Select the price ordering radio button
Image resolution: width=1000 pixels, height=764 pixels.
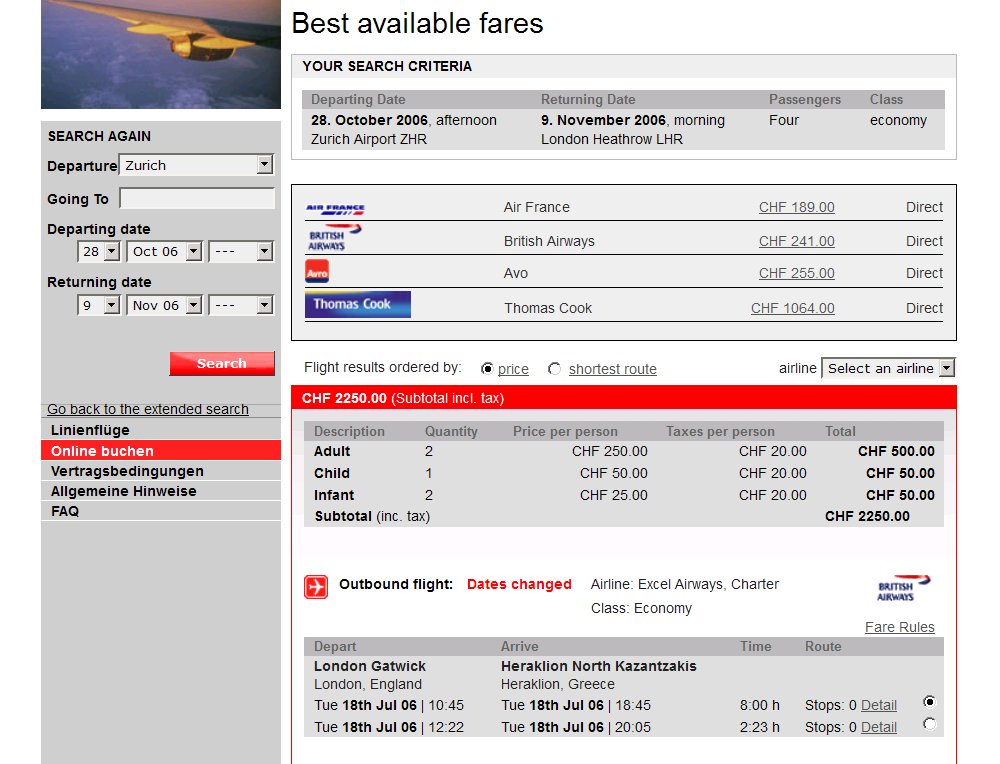(x=487, y=369)
